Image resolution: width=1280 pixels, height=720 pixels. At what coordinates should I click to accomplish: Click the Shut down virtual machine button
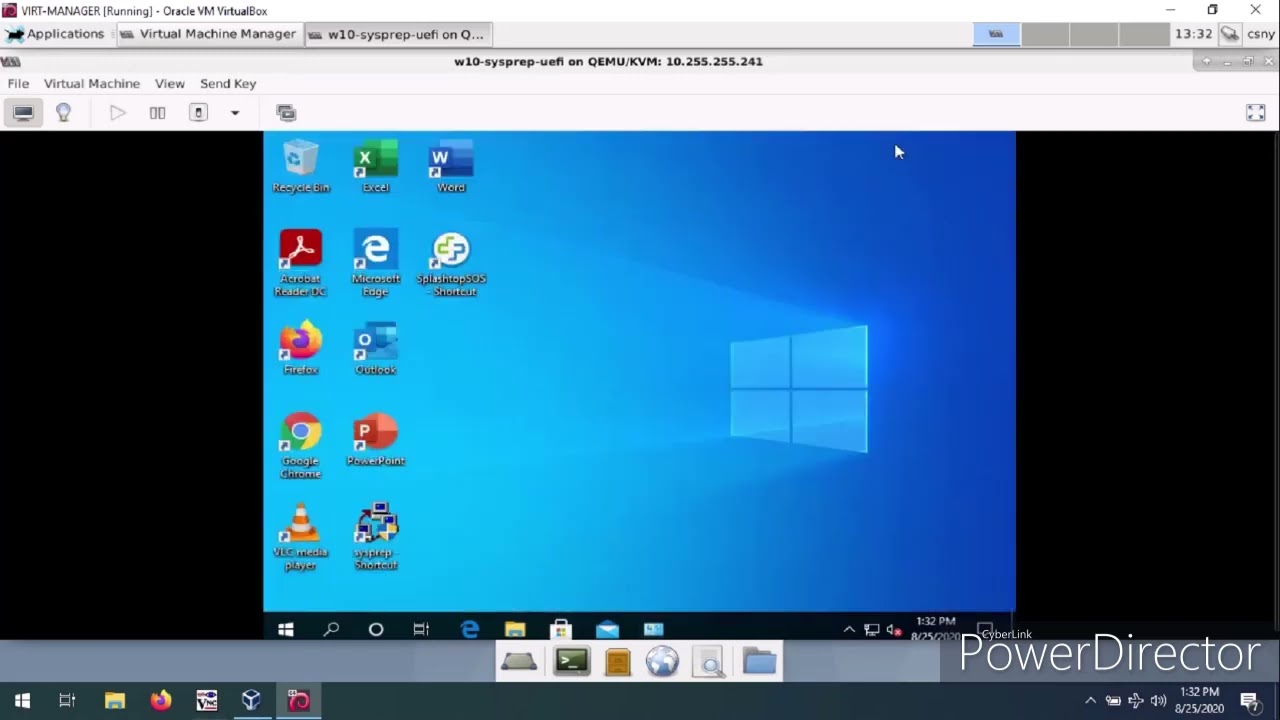(x=198, y=113)
